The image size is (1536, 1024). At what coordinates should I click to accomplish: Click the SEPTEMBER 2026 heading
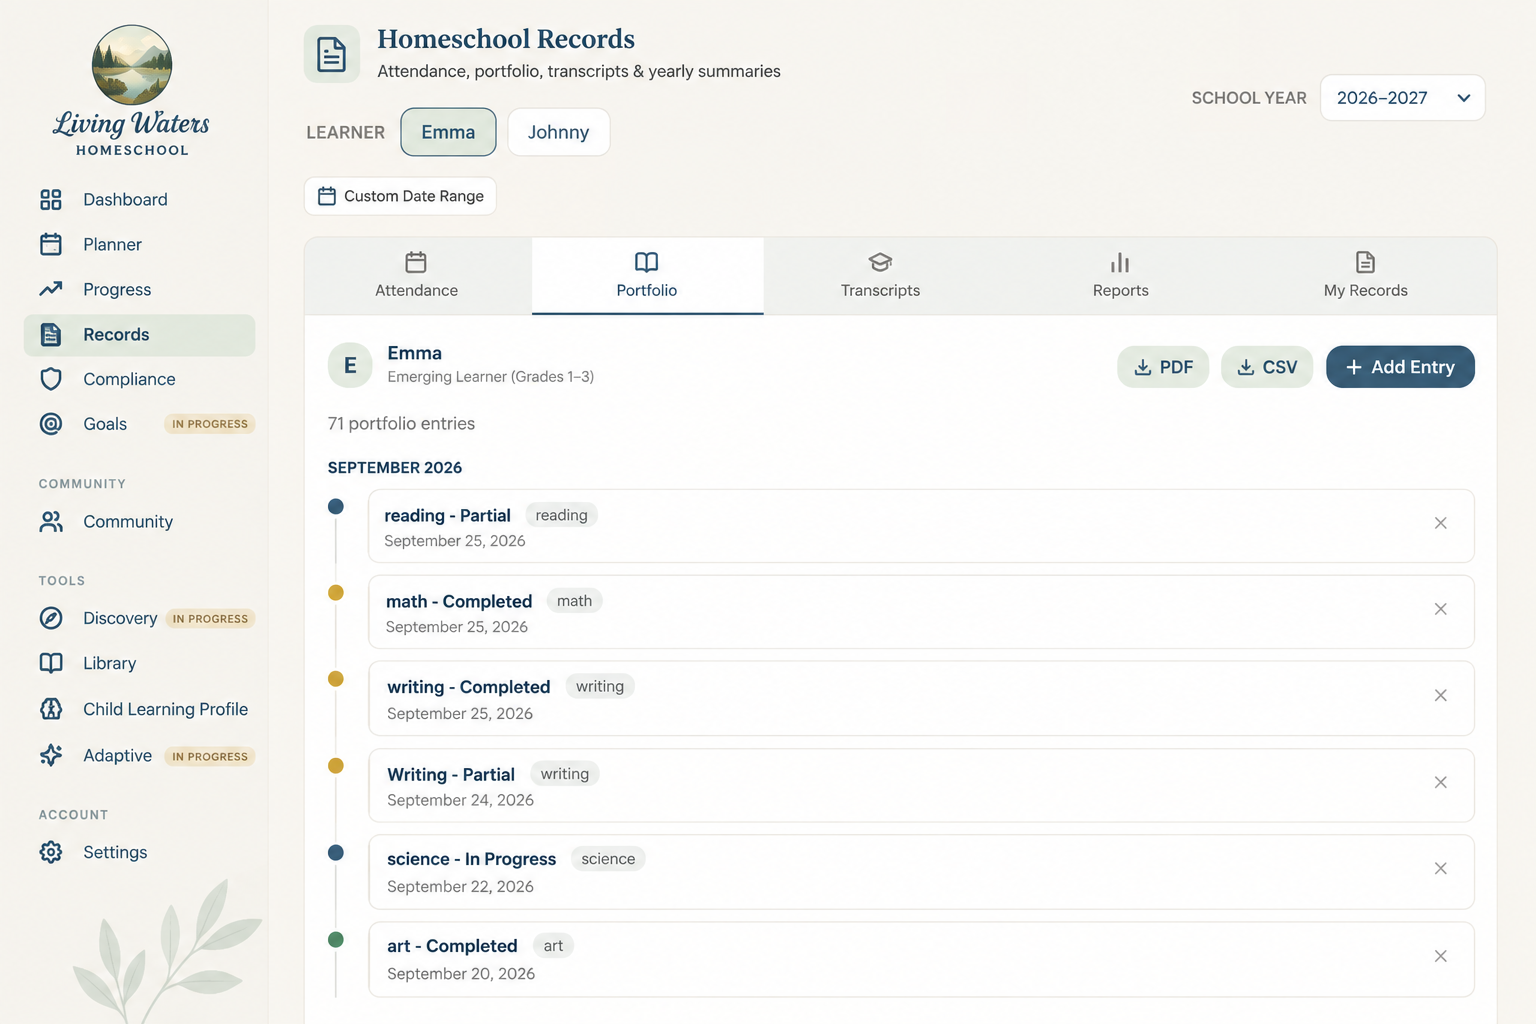[x=395, y=468]
